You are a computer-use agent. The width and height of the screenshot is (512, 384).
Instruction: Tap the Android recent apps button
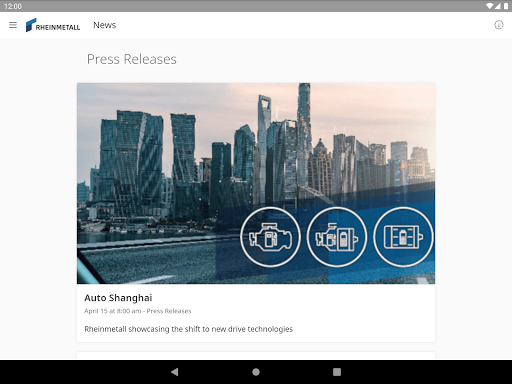tap(337, 372)
